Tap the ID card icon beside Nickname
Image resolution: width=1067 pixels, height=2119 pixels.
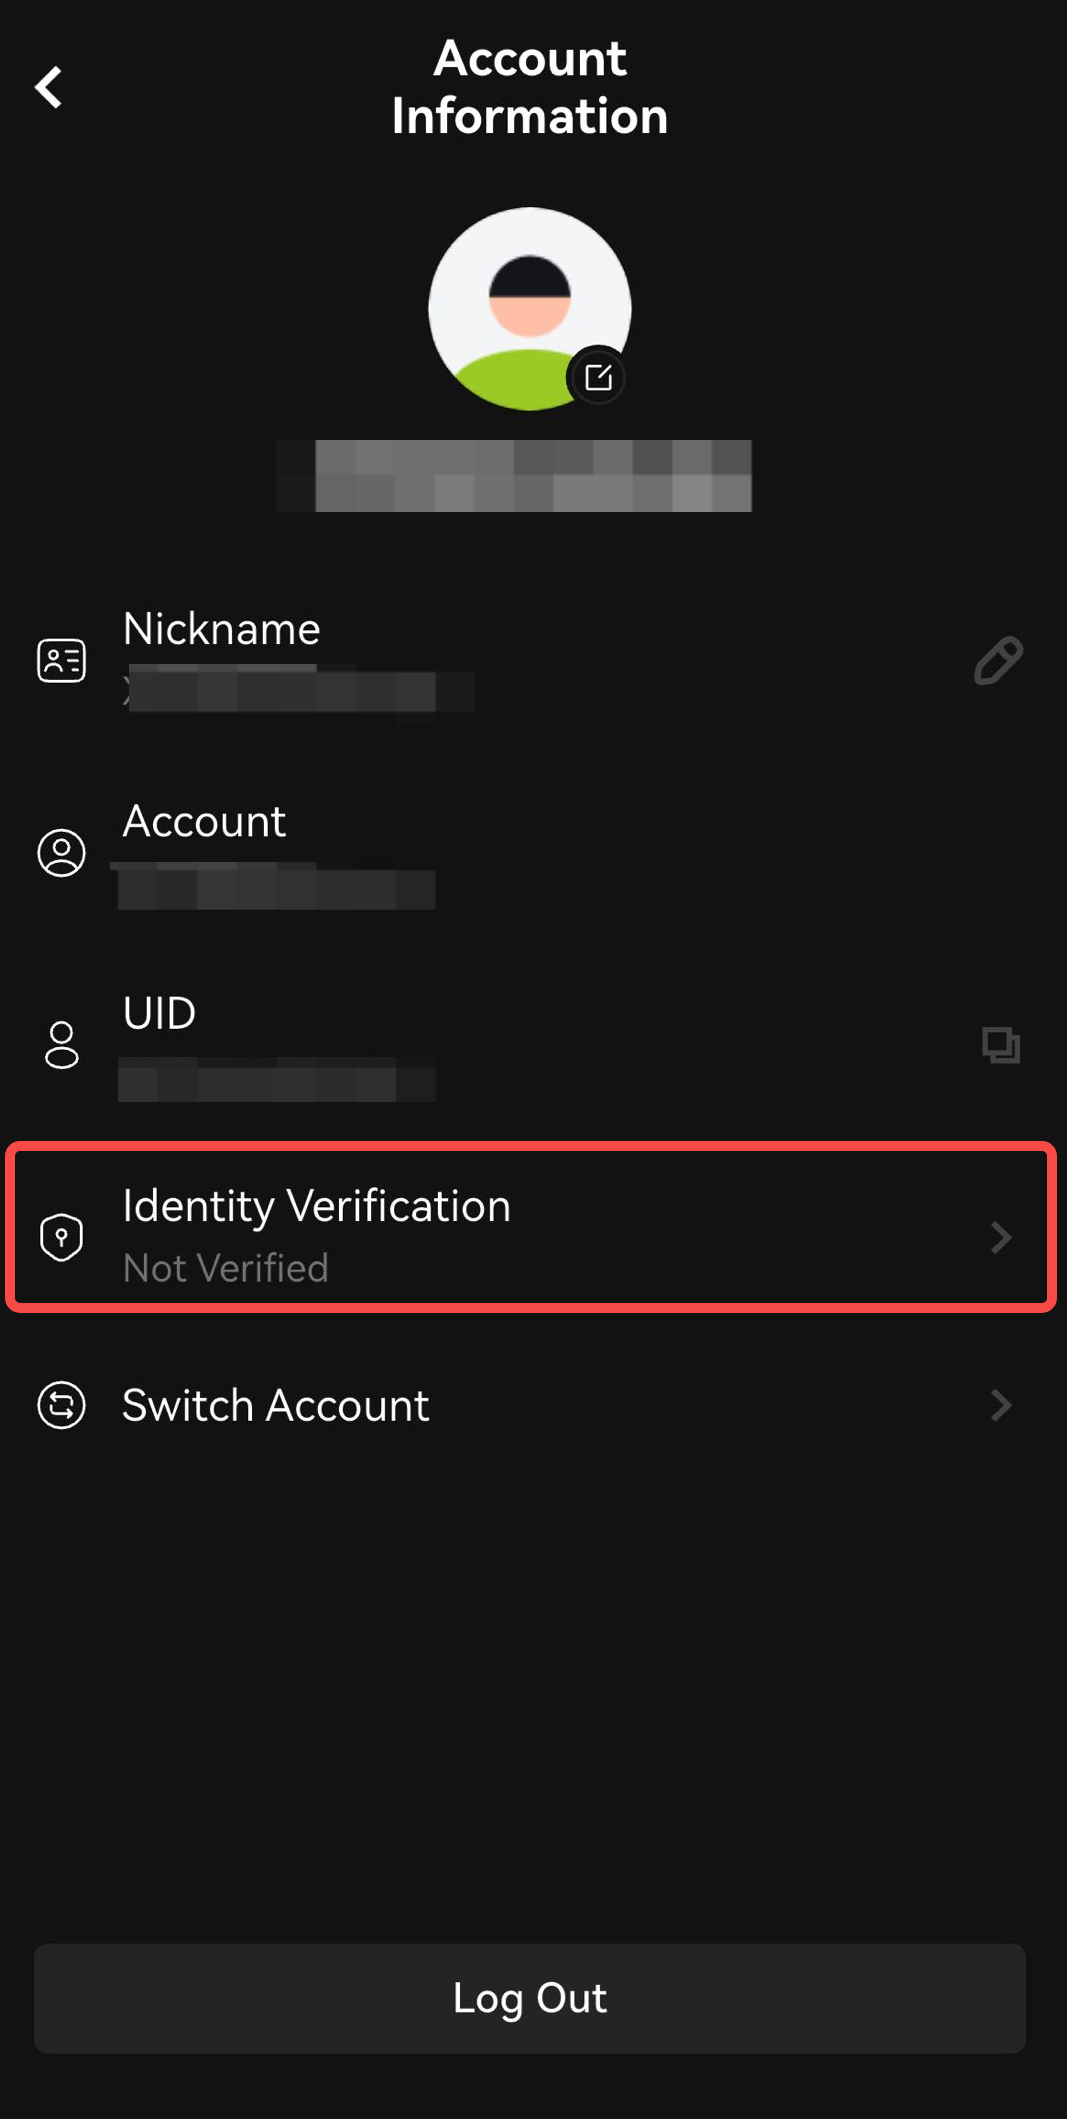[x=62, y=661]
